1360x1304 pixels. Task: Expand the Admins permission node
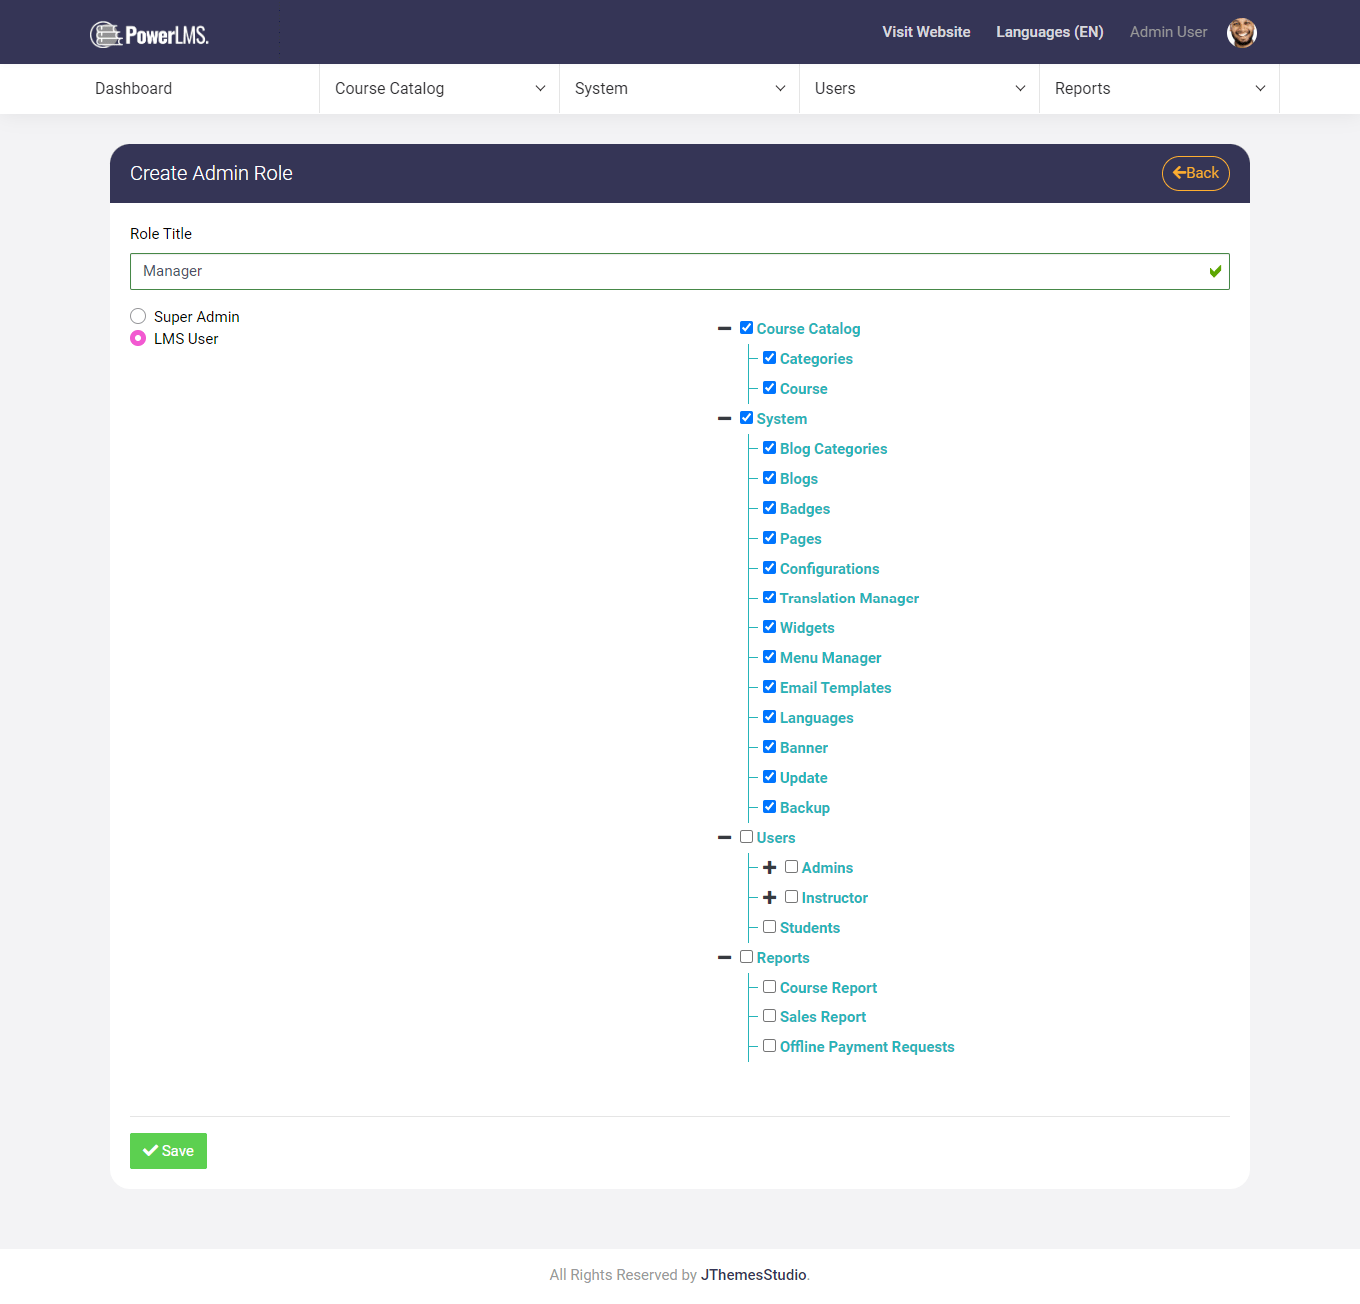coord(769,867)
